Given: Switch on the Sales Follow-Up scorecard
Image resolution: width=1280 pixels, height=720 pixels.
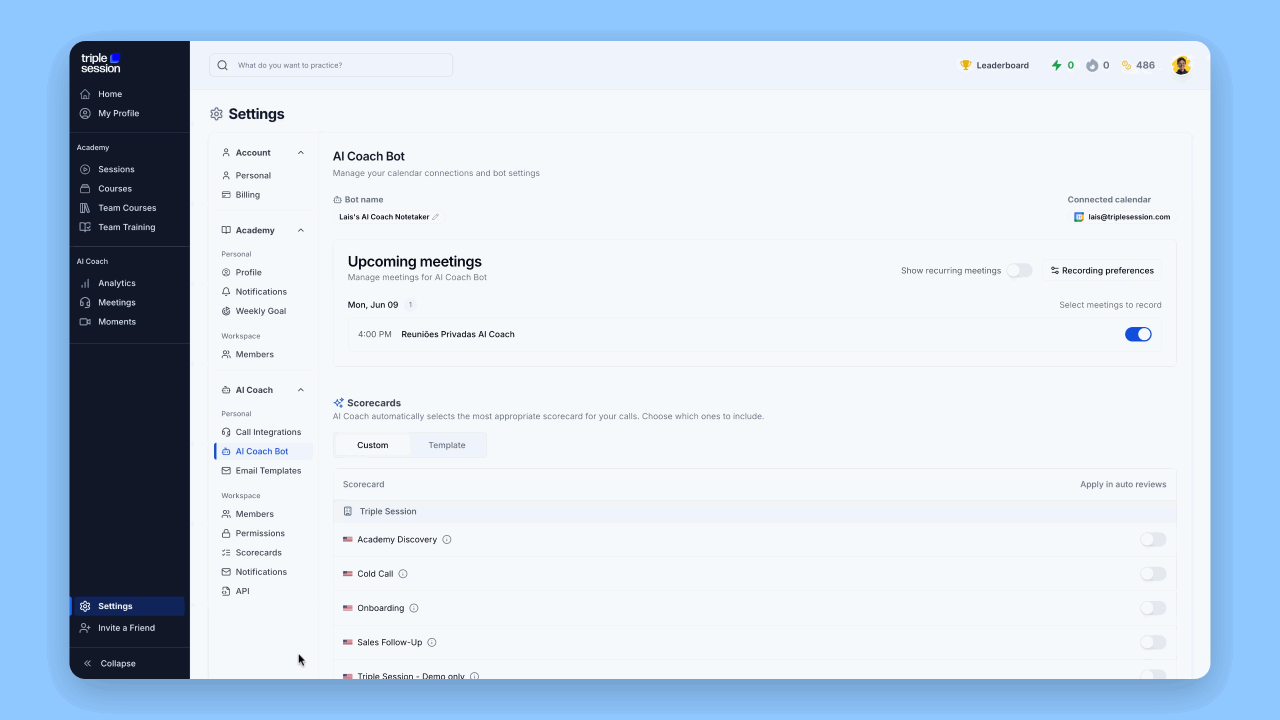Looking at the screenshot, I should [1153, 642].
